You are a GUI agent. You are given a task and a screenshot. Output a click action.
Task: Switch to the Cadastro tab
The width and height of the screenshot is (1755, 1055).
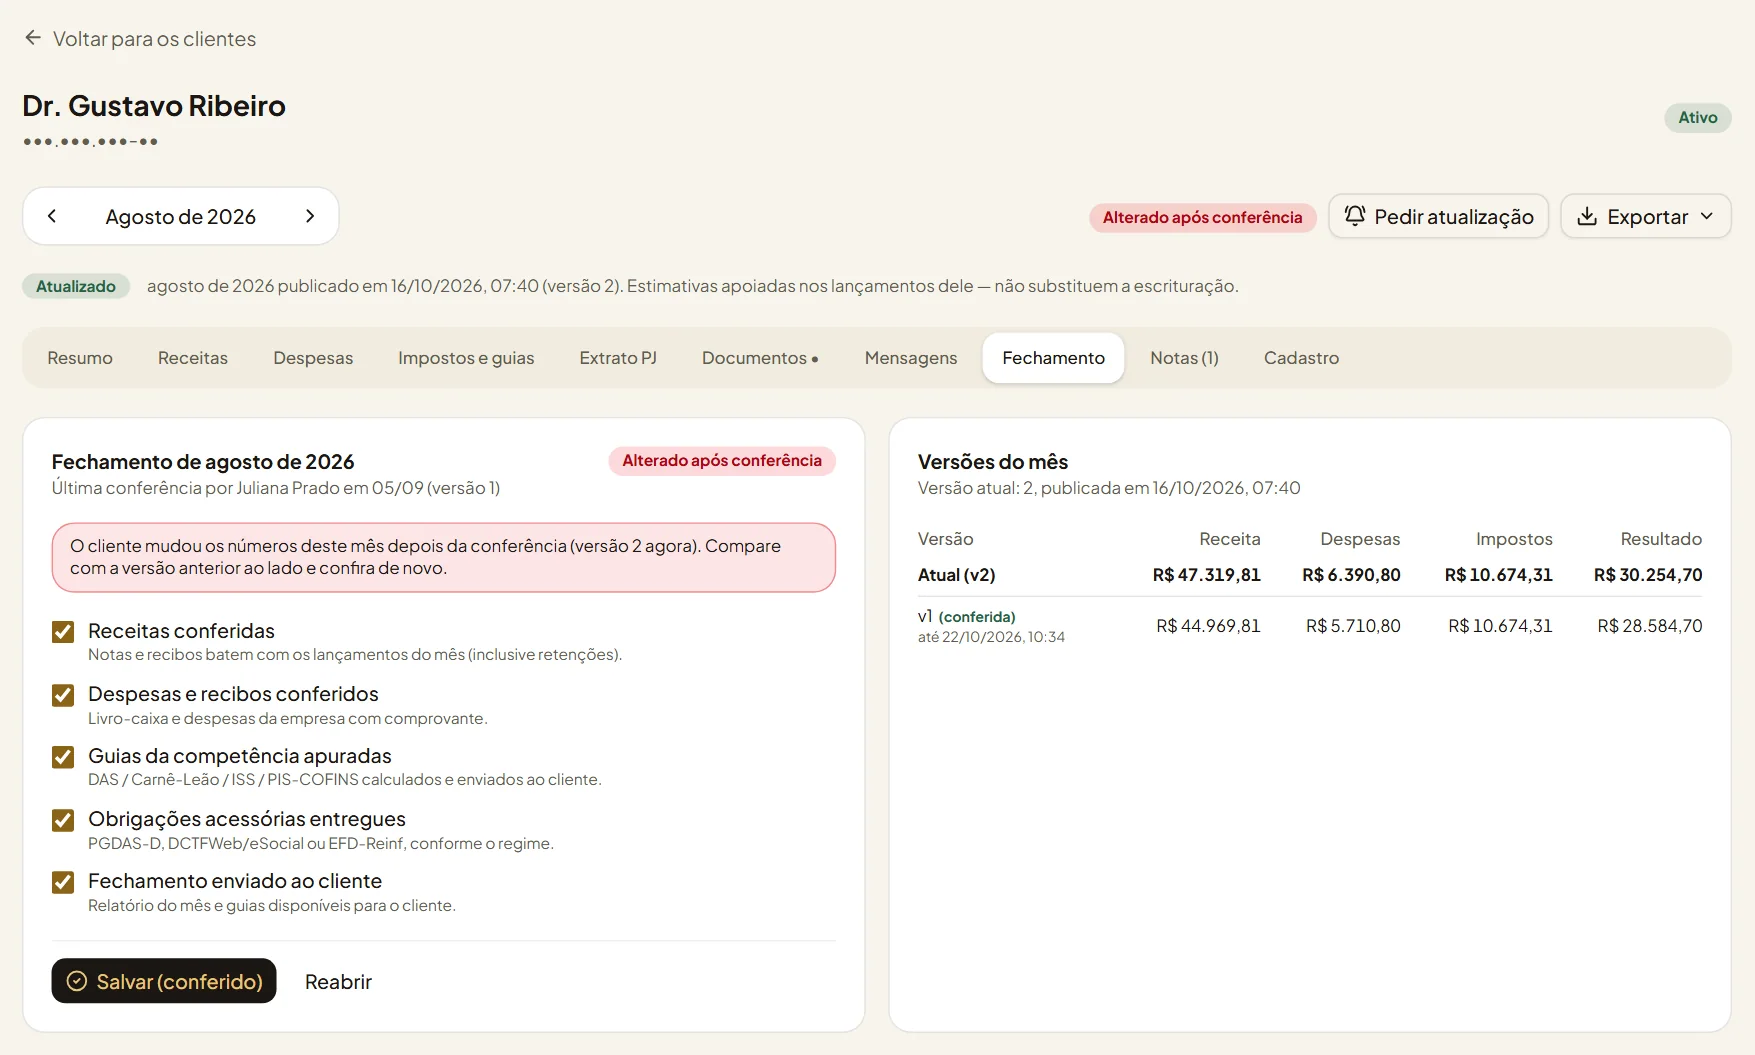[1301, 358]
